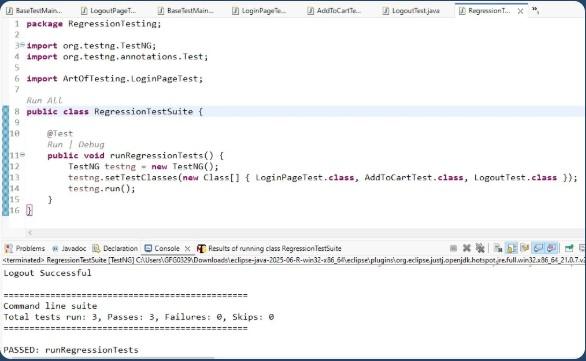Viewport: 586px width, 361px height.
Task: Open the Problems view tab
Action: (25, 249)
